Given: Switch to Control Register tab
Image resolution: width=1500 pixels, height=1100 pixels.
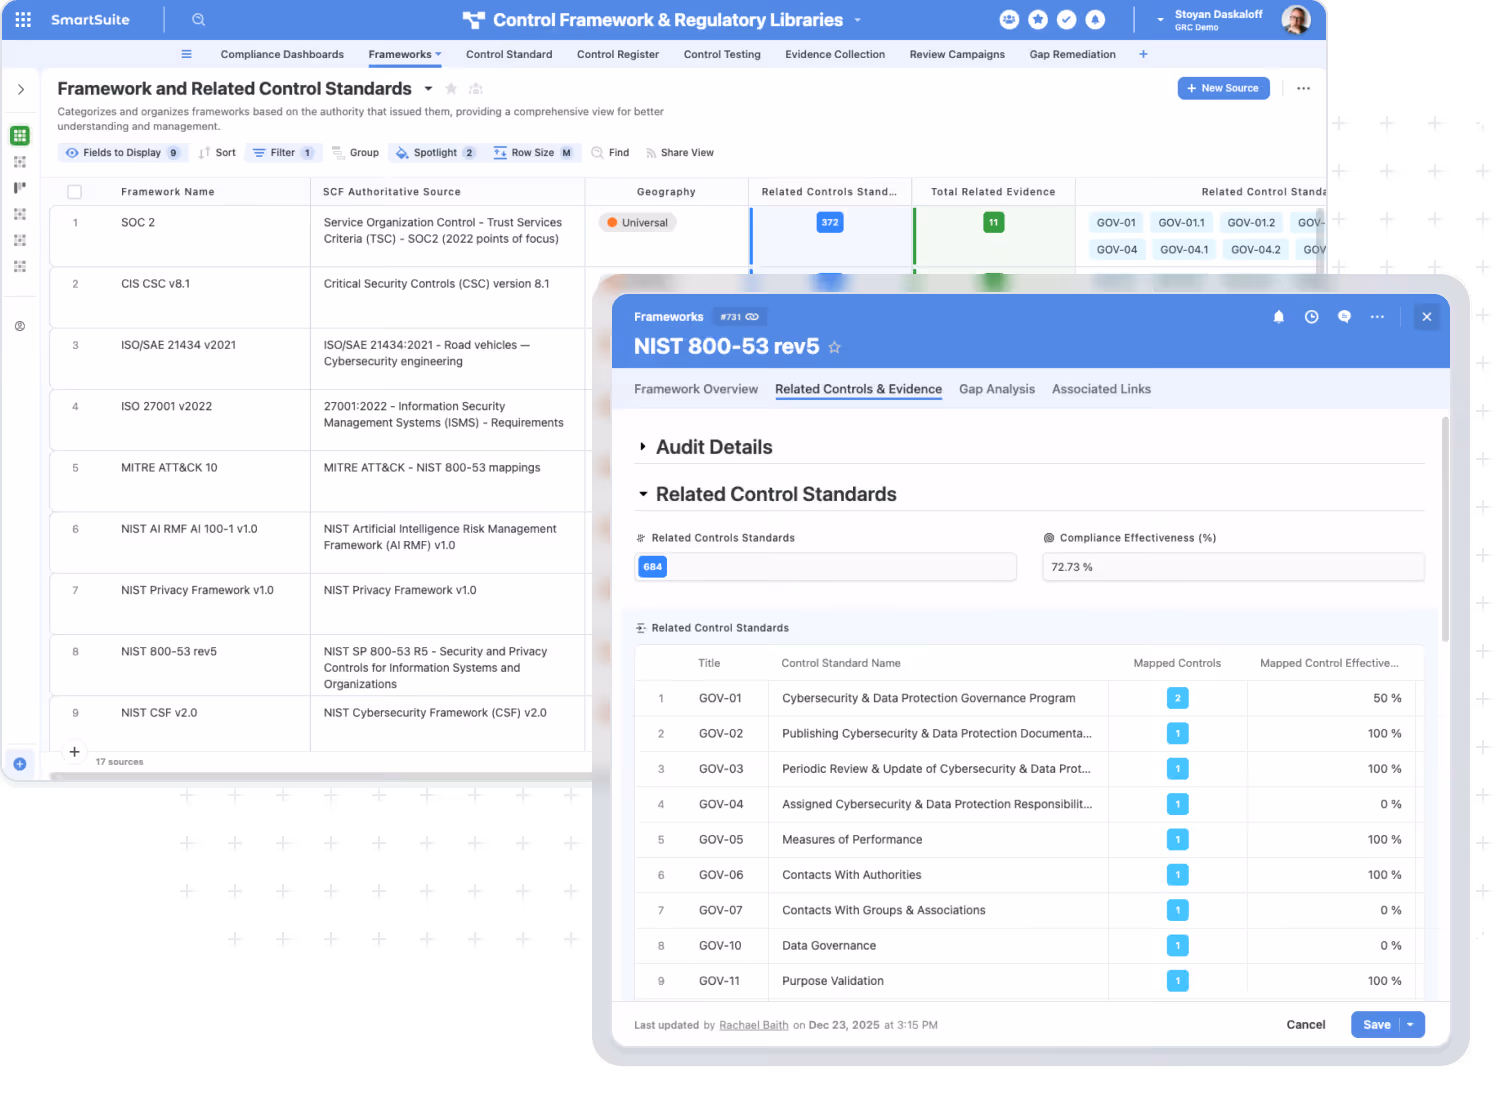Looking at the screenshot, I should pos(618,54).
